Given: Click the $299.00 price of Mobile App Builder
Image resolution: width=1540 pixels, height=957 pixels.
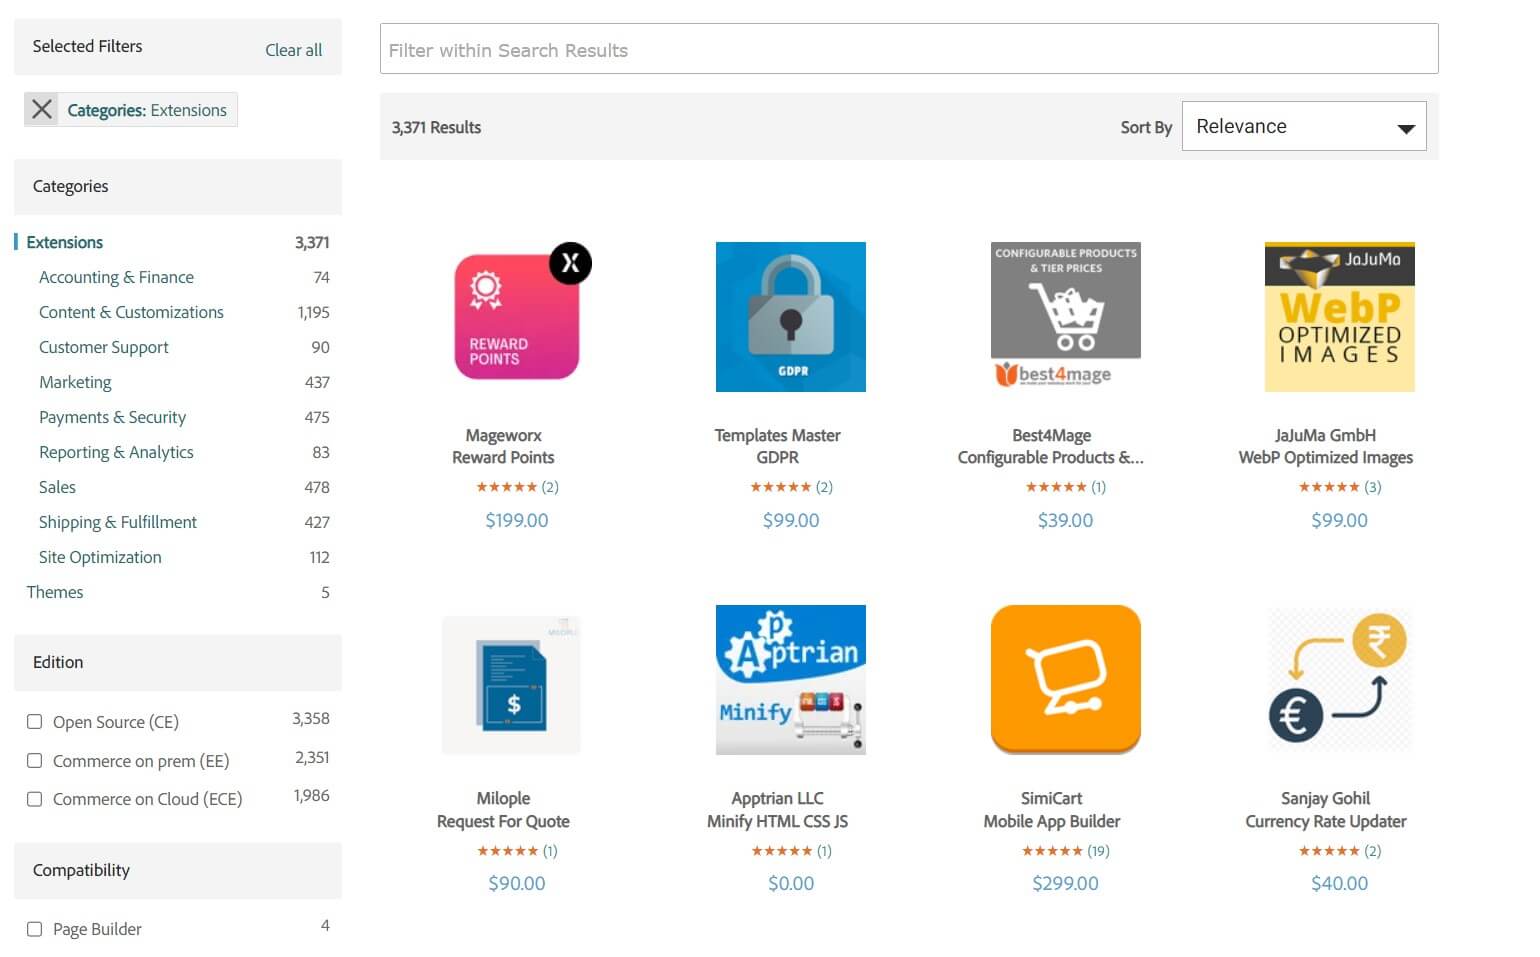Looking at the screenshot, I should (1066, 883).
